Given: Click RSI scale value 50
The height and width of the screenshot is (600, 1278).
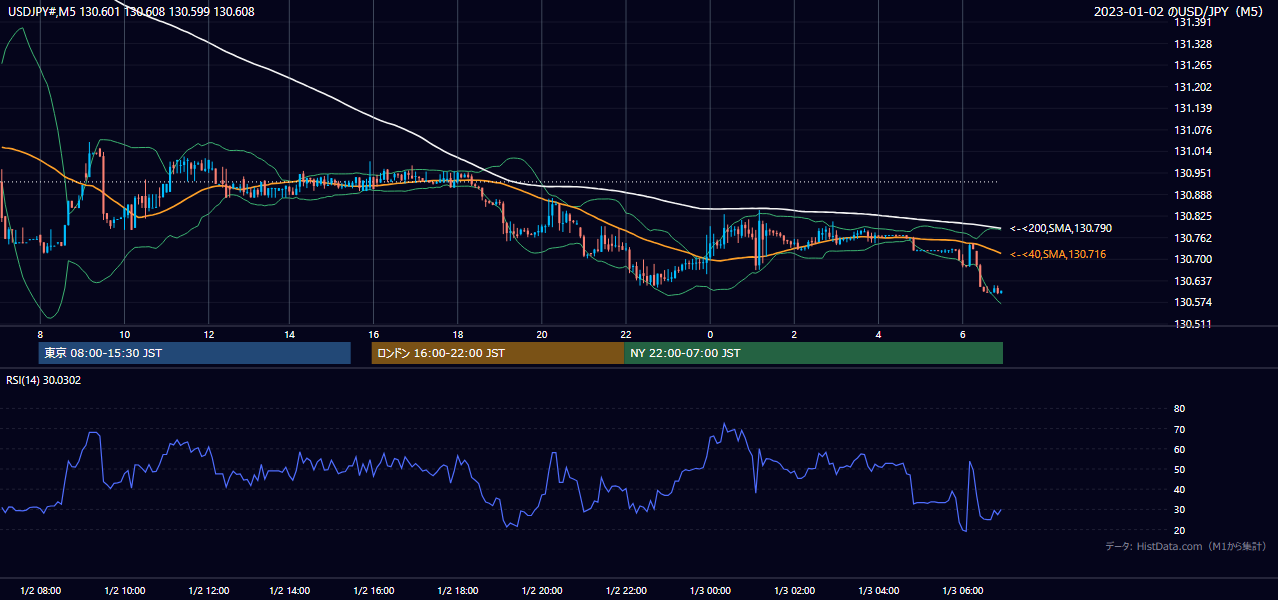Looking at the screenshot, I should click(x=1179, y=469).
